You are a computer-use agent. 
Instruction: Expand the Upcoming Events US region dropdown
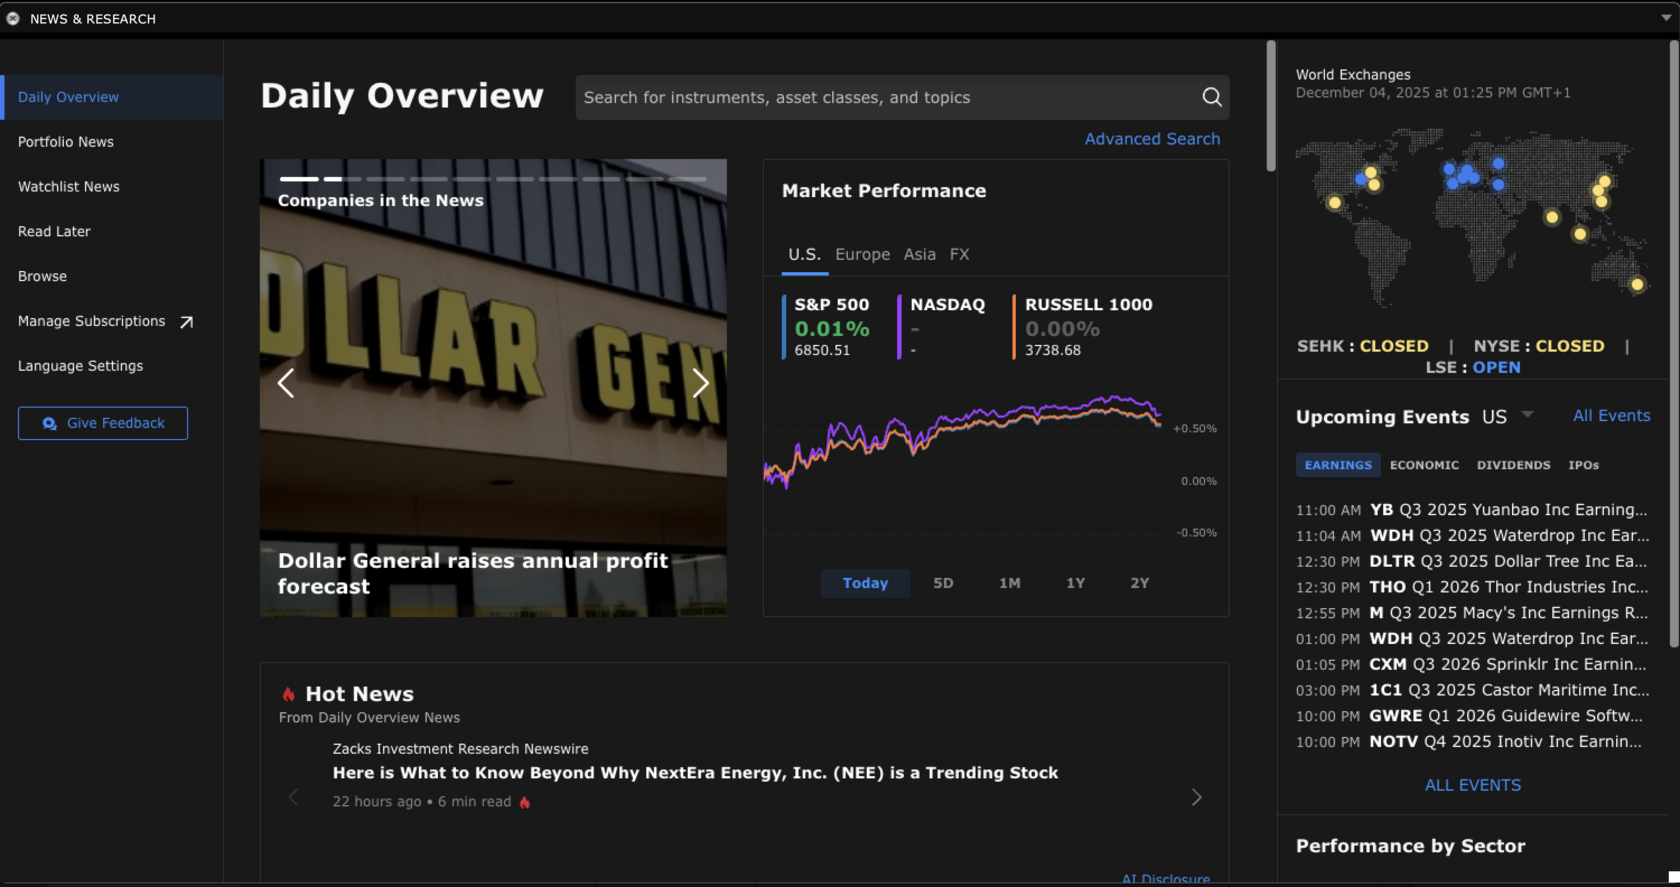point(1527,415)
